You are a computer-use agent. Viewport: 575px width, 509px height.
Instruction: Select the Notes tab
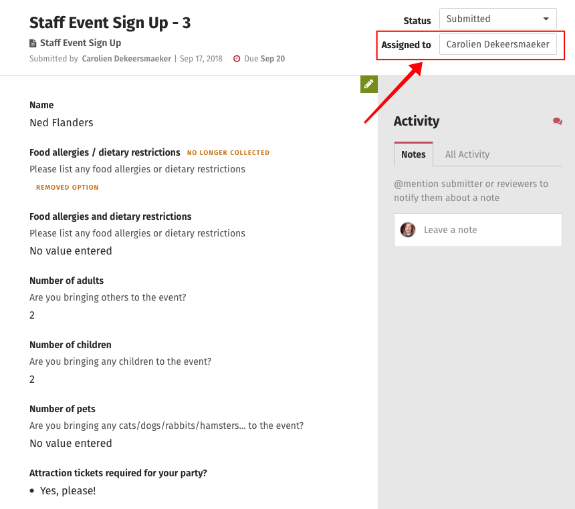pyautogui.click(x=413, y=154)
